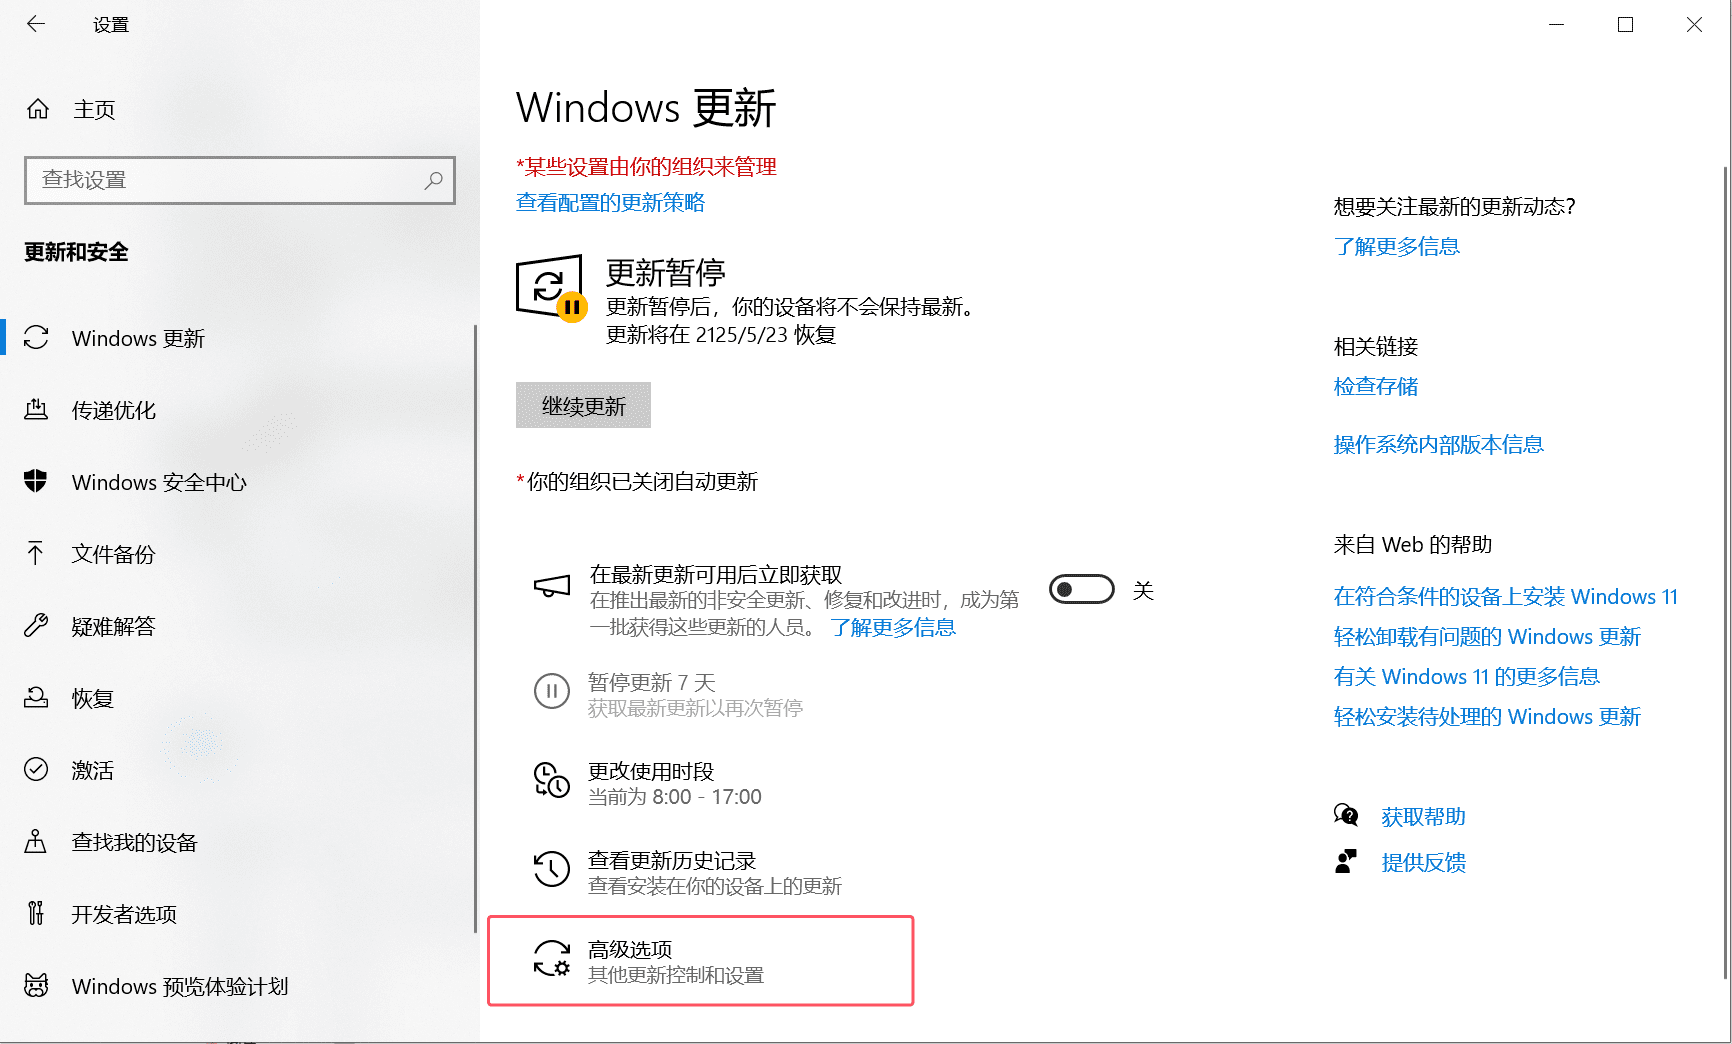The width and height of the screenshot is (1732, 1044).
Task: Click the 传递优化 icon in the sidebar
Action: pos(36,410)
